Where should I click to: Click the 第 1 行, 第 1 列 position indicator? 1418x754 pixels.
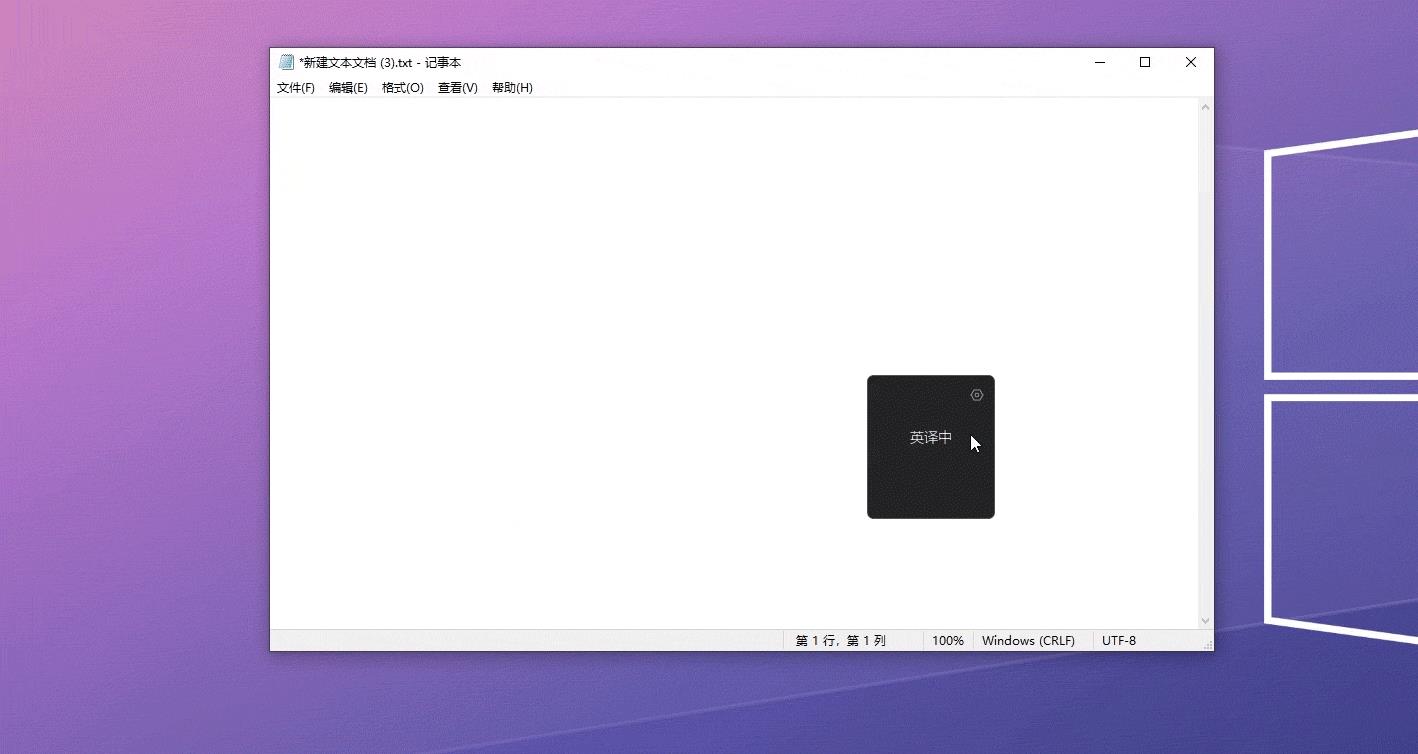[841, 641]
